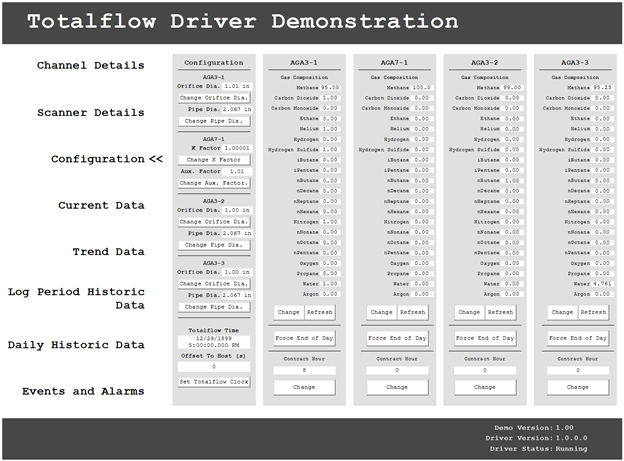The width and height of the screenshot is (624, 461).
Task: Select AGA3-1 Water value 1.00
Action: coord(330,284)
